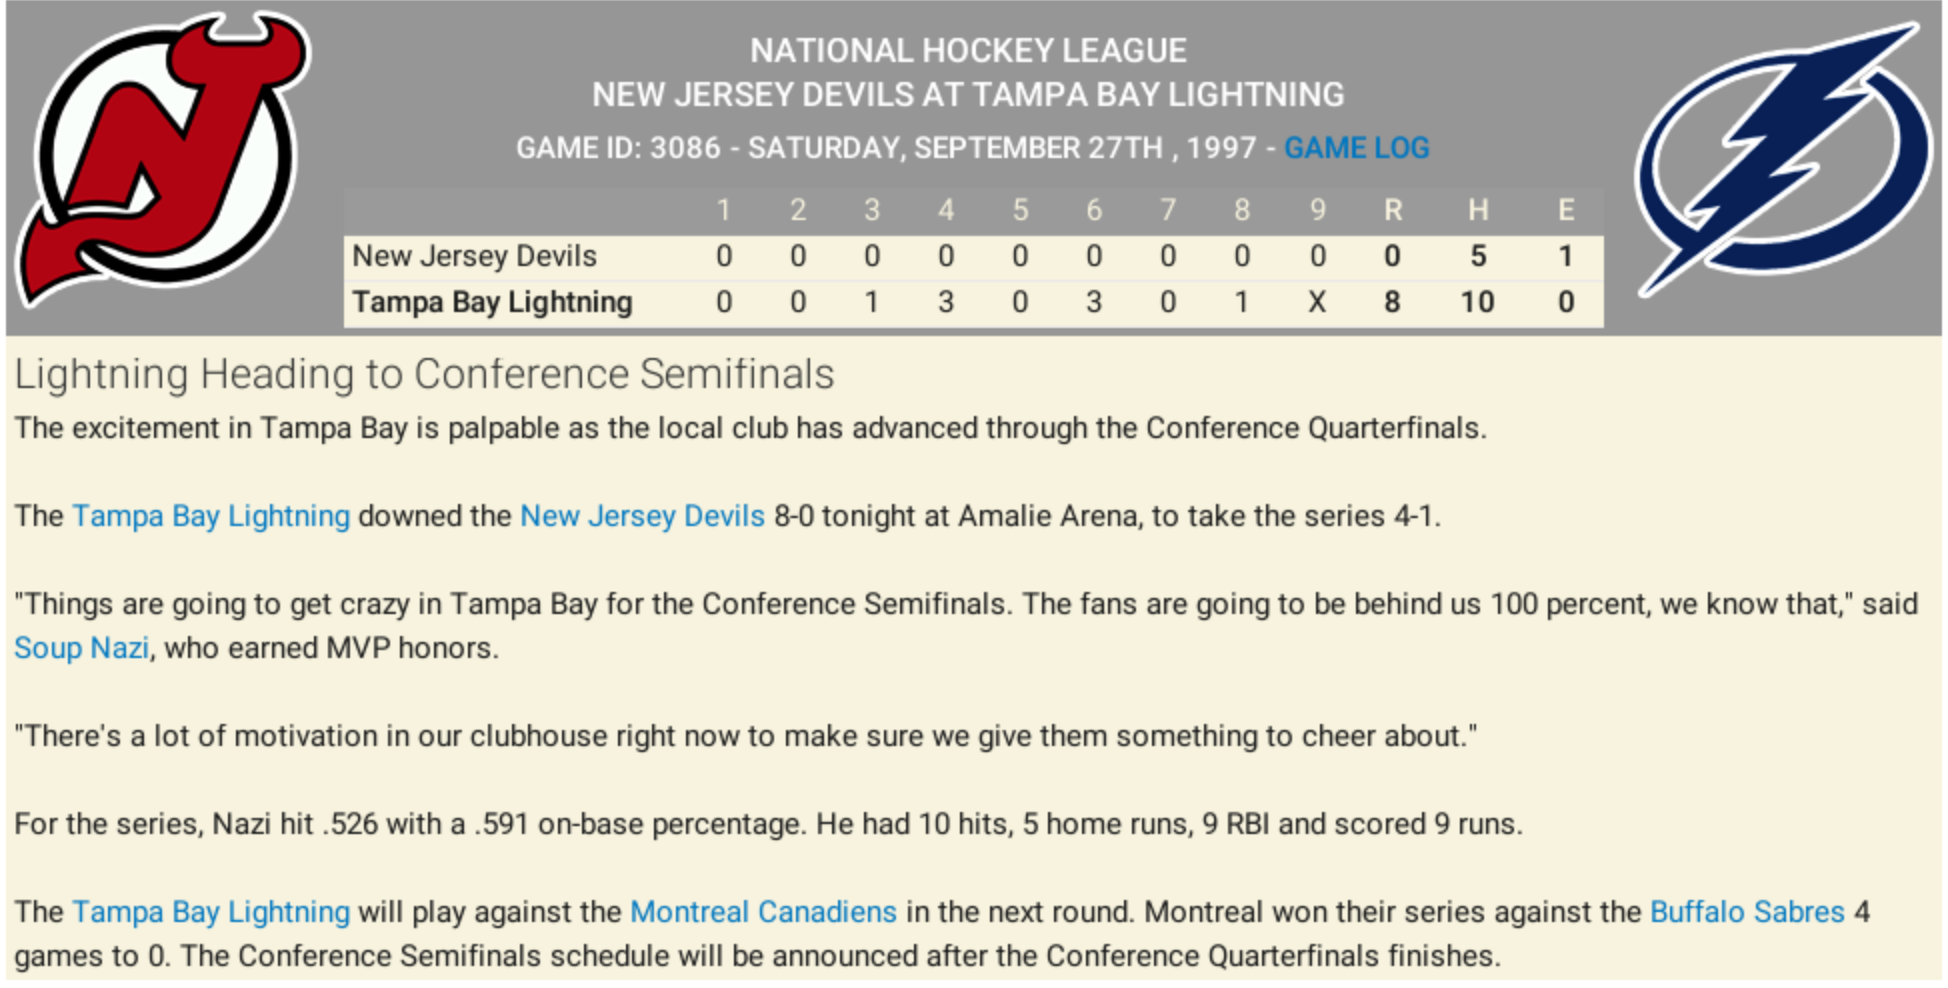1948x988 pixels.
Task: Click the Game ID 3086 date text
Action: coord(885,148)
